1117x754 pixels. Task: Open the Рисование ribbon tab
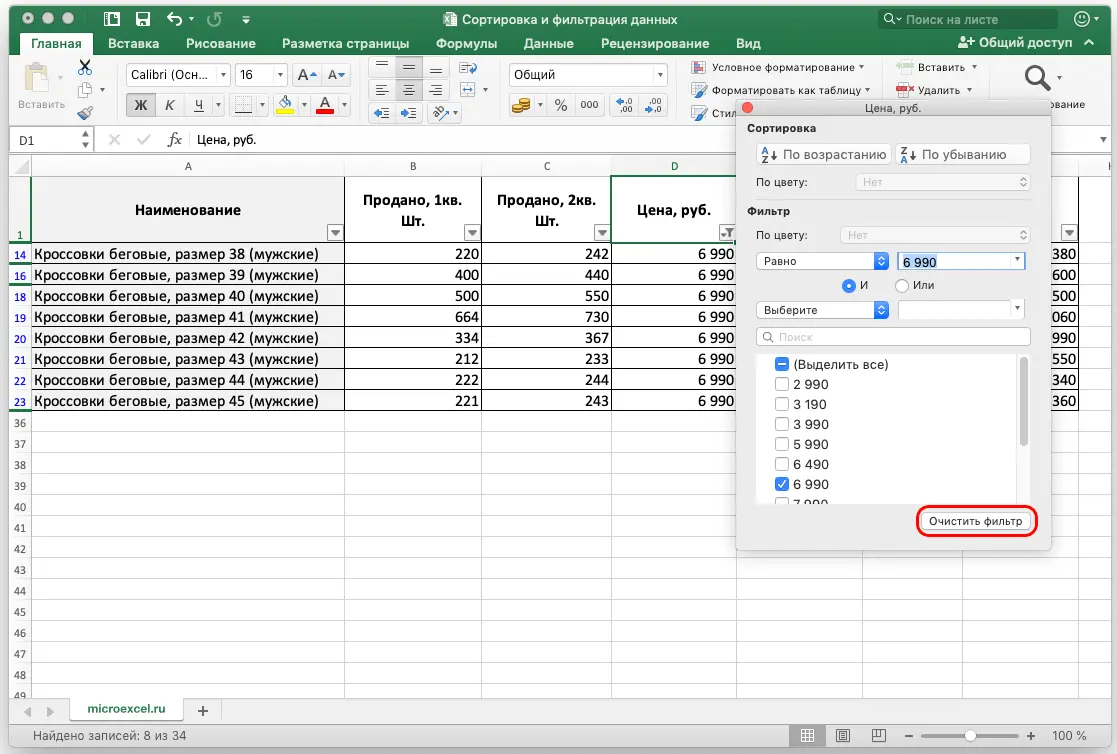[x=221, y=43]
